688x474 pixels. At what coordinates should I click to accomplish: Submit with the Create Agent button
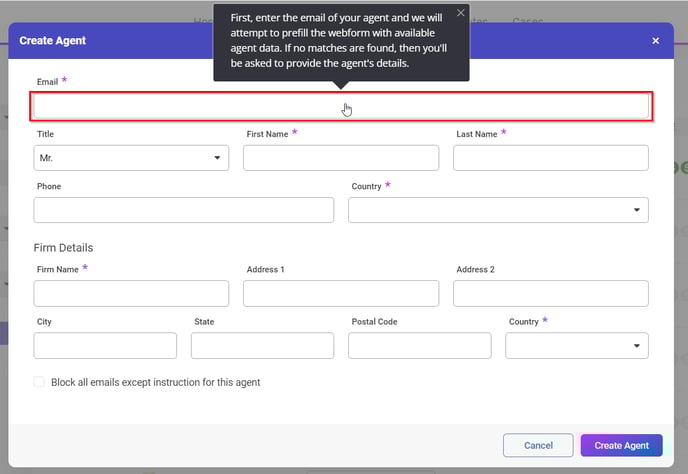coord(621,445)
